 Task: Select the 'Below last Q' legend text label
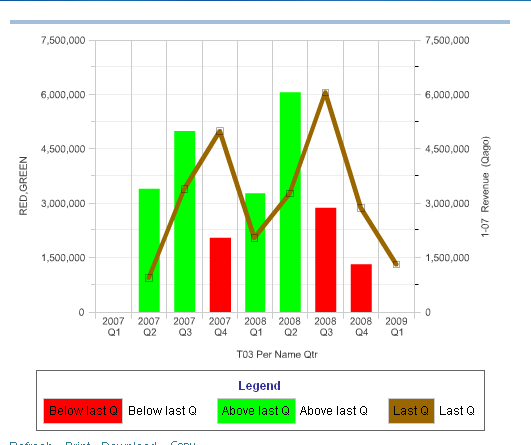click(x=162, y=411)
